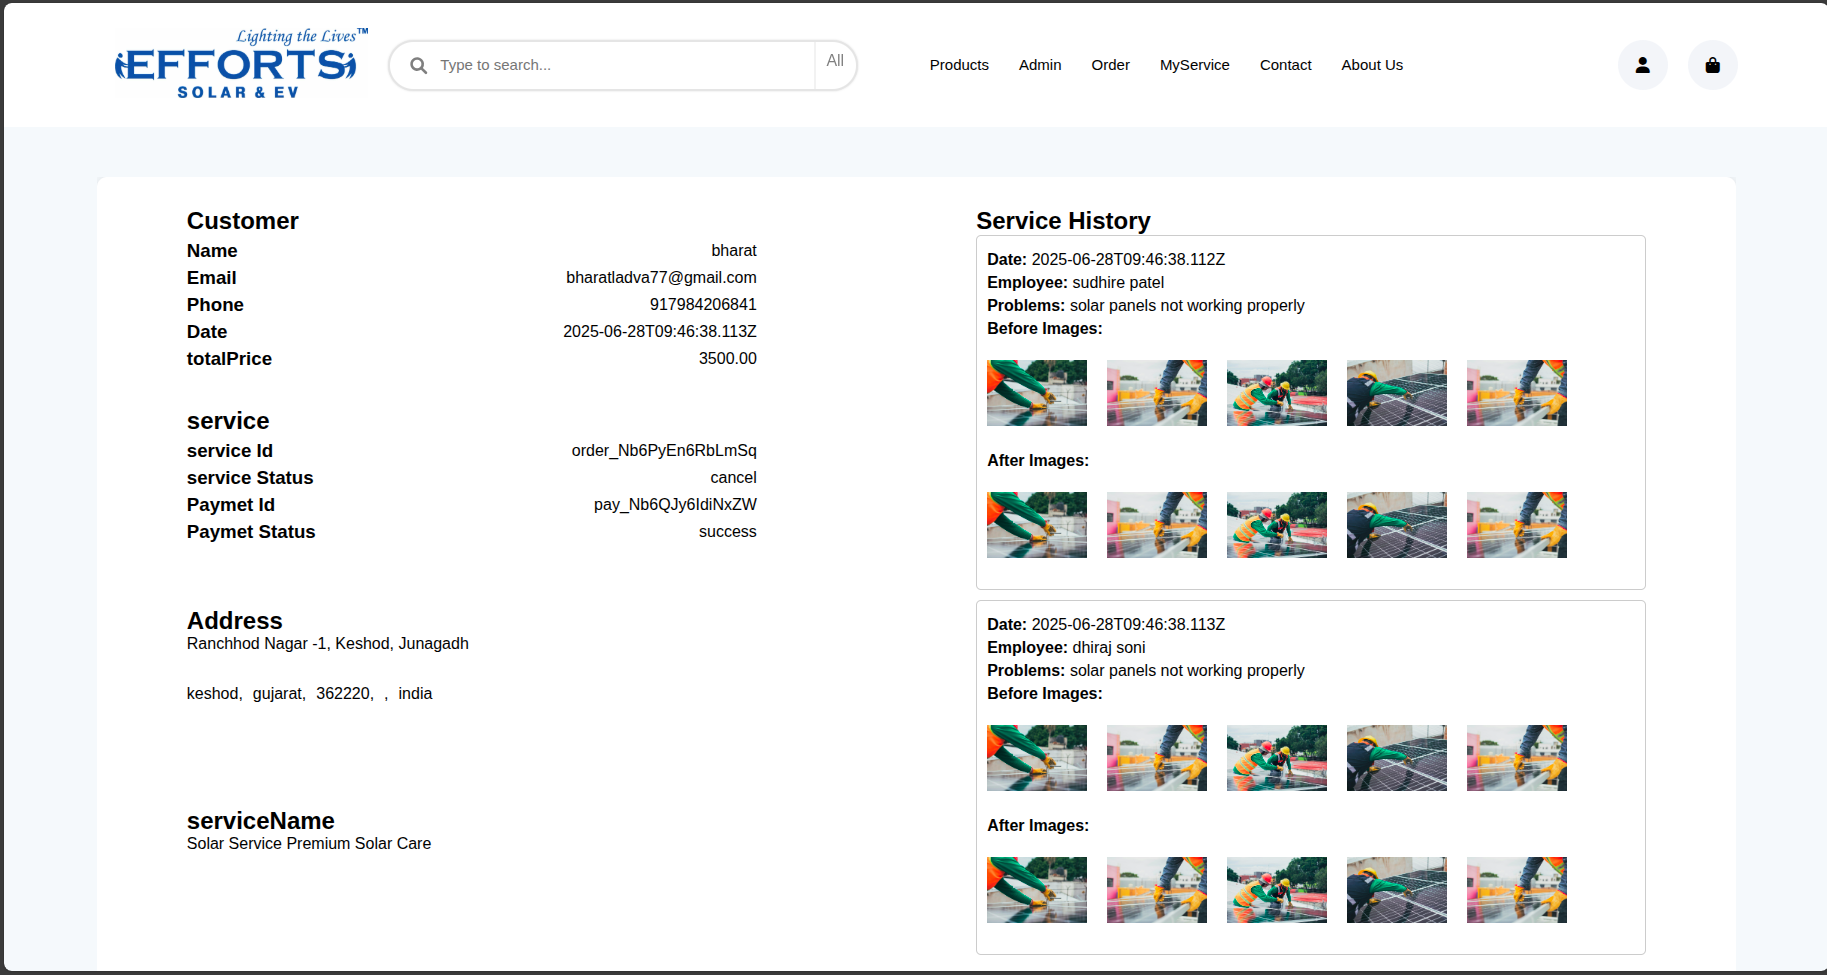Click the search magnifier icon
The image size is (1827, 975).
tap(419, 65)
